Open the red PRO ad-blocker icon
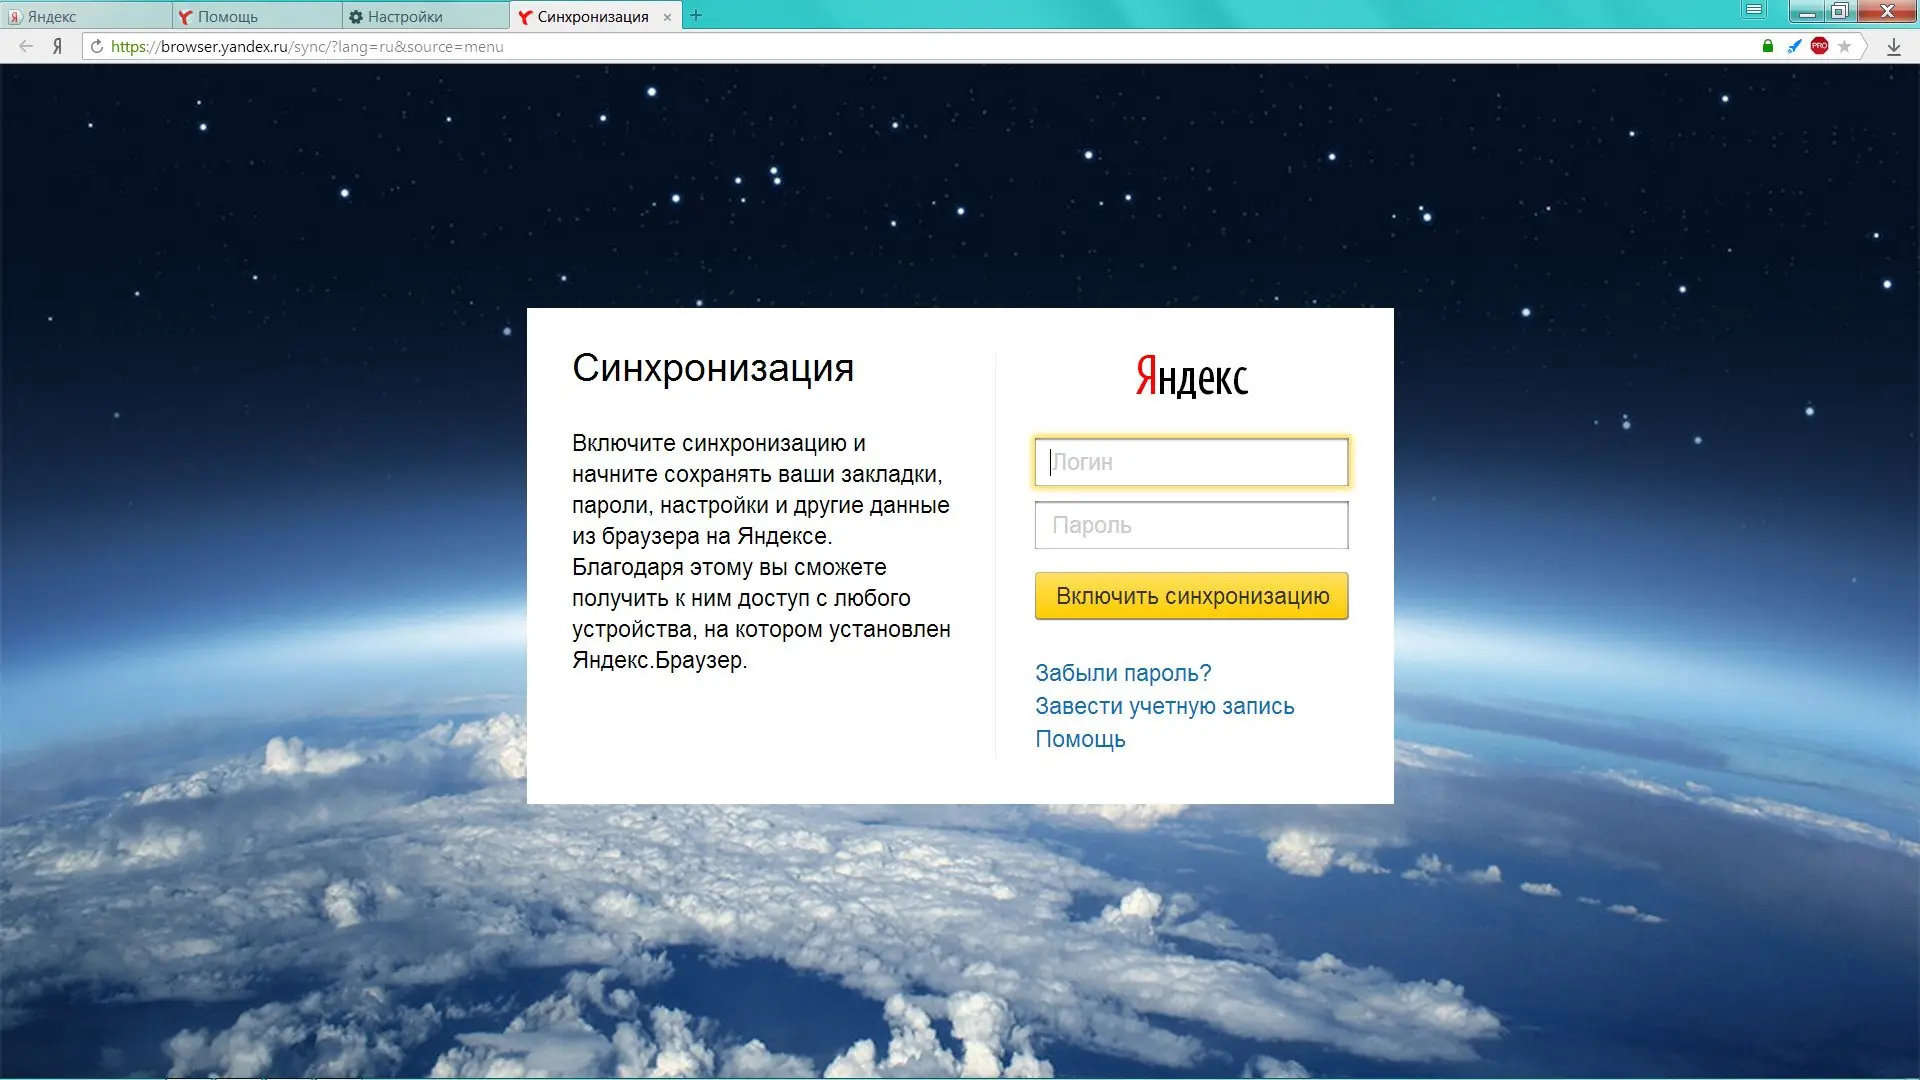The width and height of the screenshot is (1920, 1080). pyautogui.click(x=1820, y=46)
